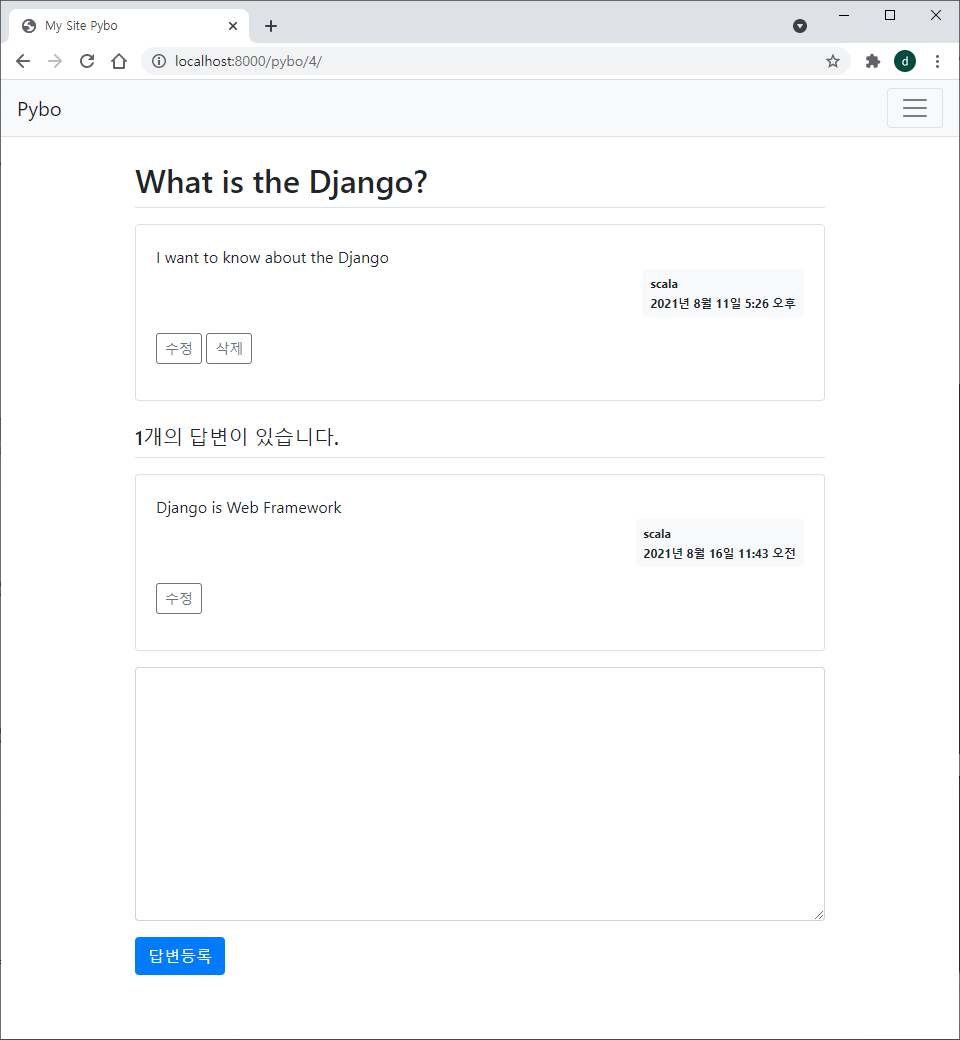
Task: Submit with the 답변등록 button
Action: click(x=180, y=956)
